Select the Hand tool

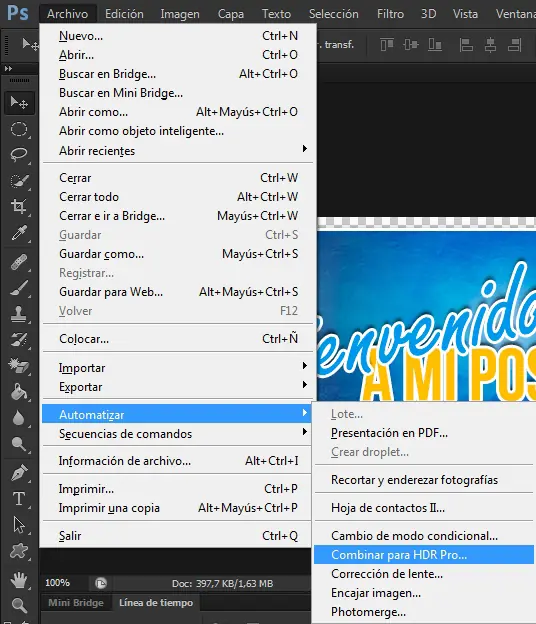(x=19, y=580)
